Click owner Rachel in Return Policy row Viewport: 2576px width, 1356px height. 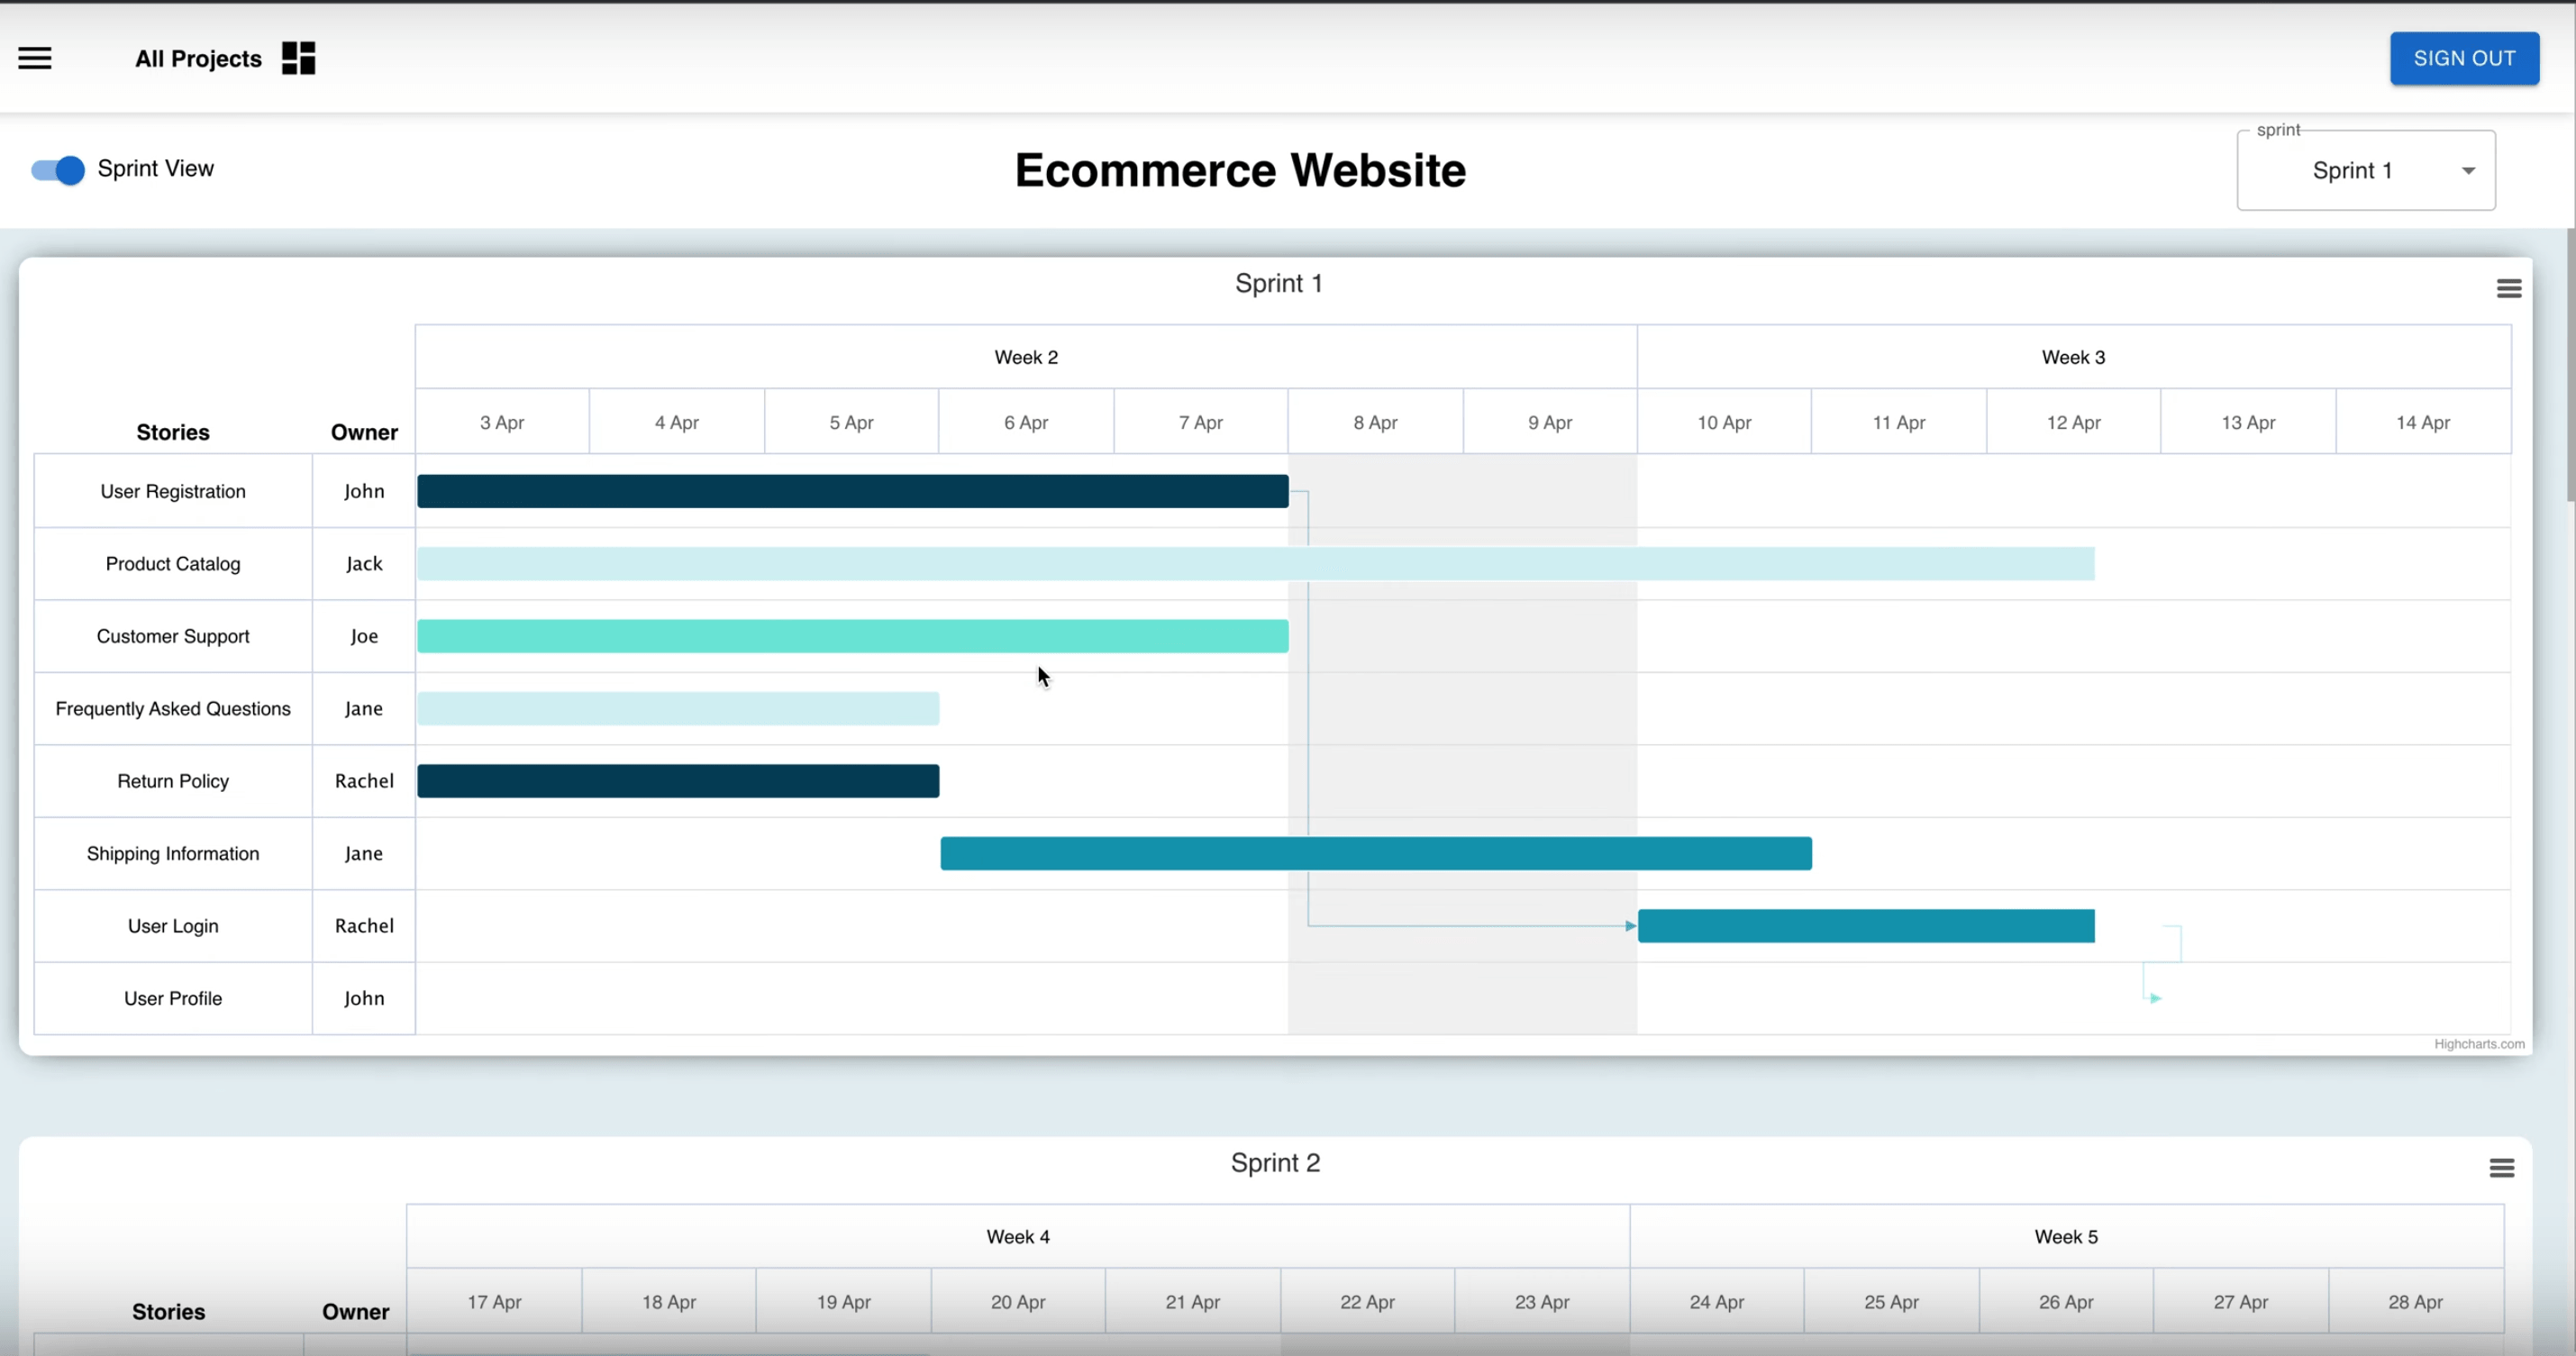364,781
